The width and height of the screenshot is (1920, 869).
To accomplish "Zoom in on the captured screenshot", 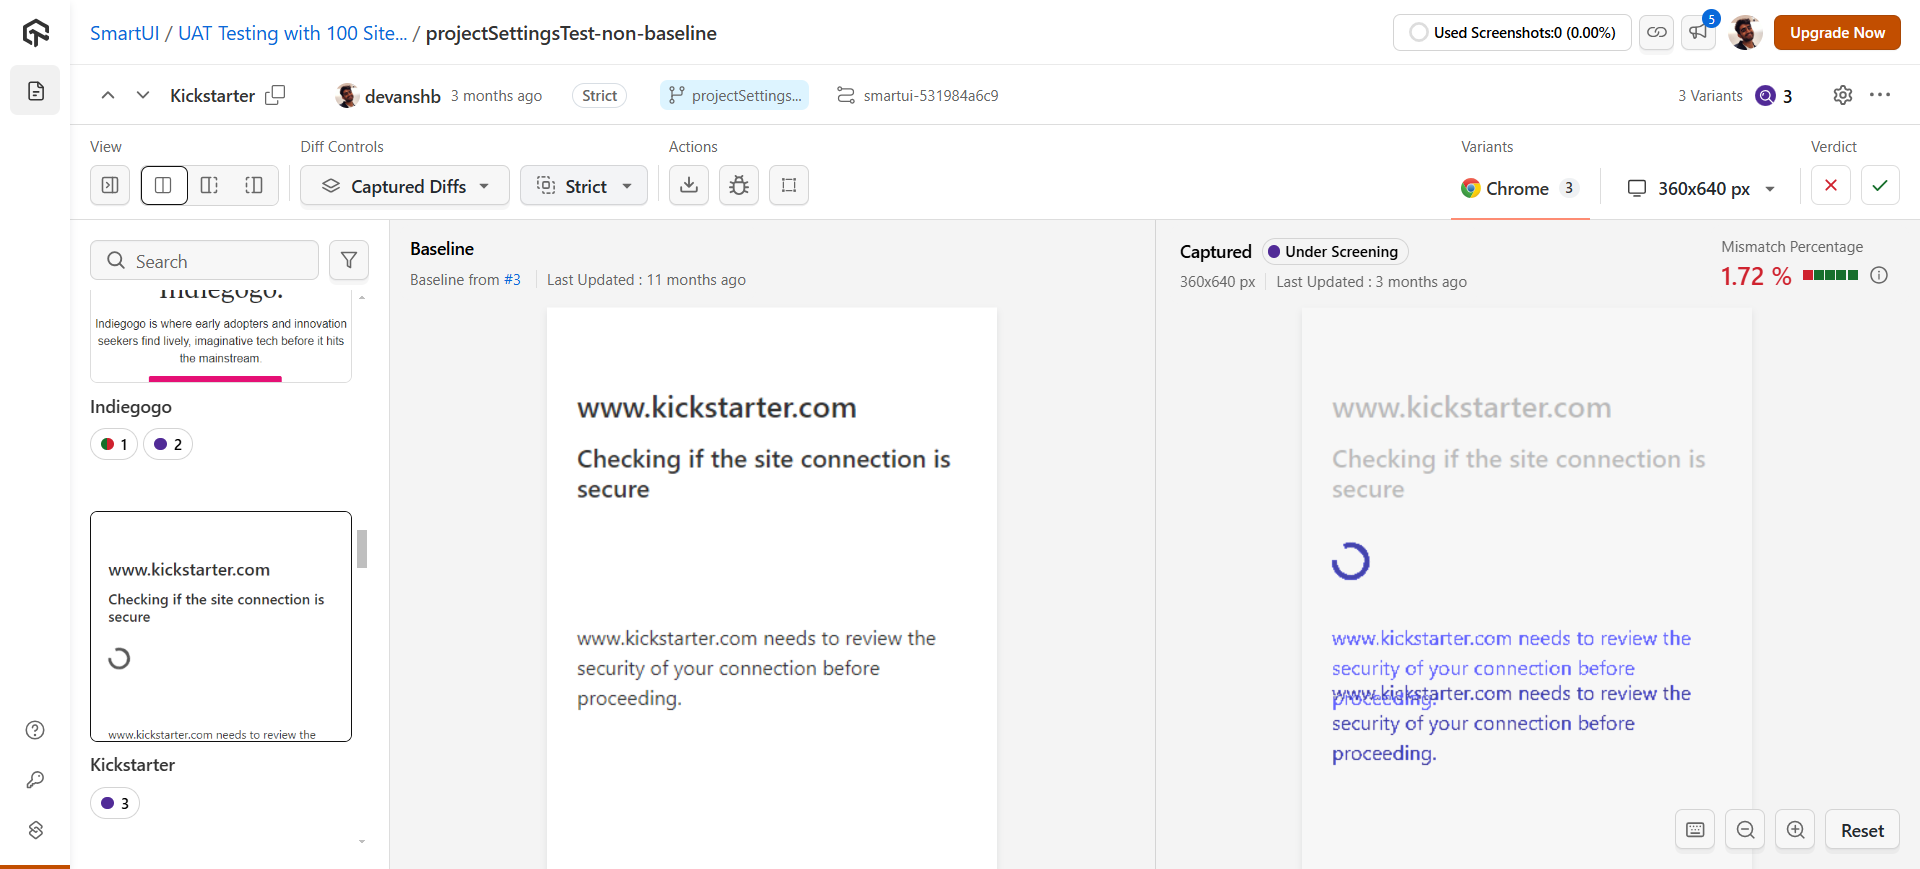I will (x=1796, y=830).
